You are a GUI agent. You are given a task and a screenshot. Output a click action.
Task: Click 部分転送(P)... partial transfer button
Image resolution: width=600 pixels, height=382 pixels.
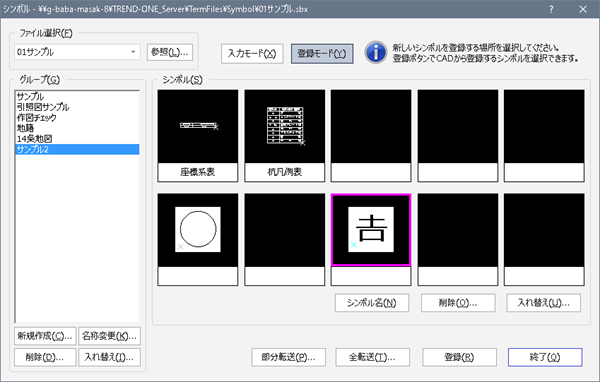pos(289,357)
